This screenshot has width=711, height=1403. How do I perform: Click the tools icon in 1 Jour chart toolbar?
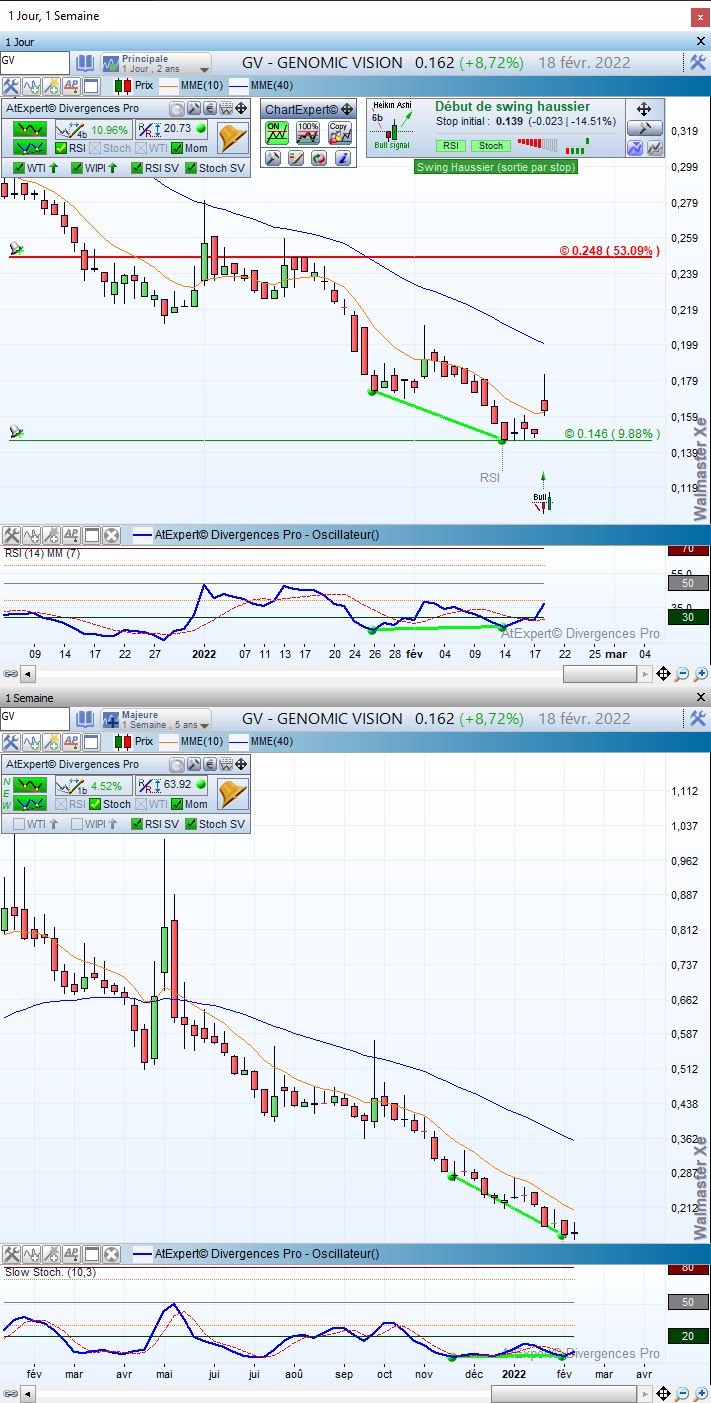coord(11,87)
